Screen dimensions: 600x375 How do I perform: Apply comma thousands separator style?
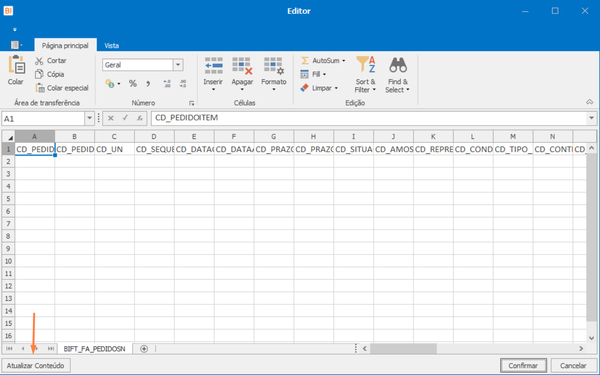click(148, 83)
